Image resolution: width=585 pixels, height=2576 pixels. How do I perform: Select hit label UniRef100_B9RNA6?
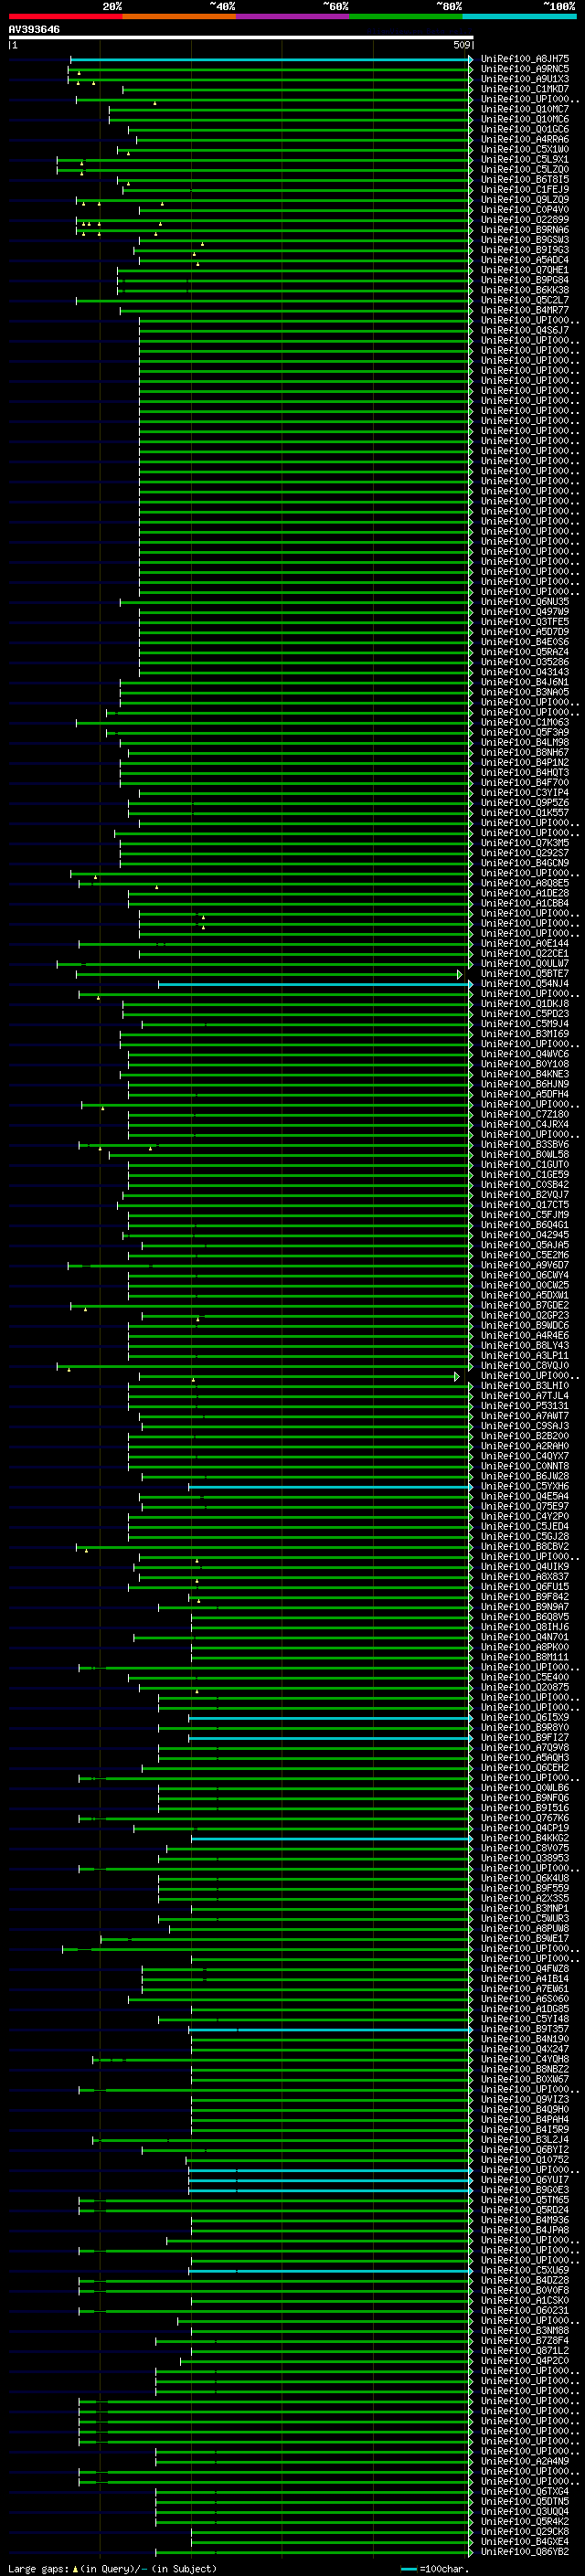[x=525, y=229]
